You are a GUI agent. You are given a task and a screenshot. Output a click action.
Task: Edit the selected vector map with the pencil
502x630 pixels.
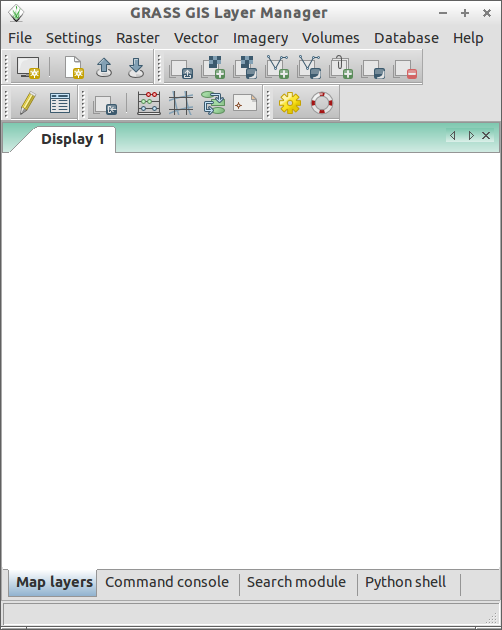coord(27,103)
